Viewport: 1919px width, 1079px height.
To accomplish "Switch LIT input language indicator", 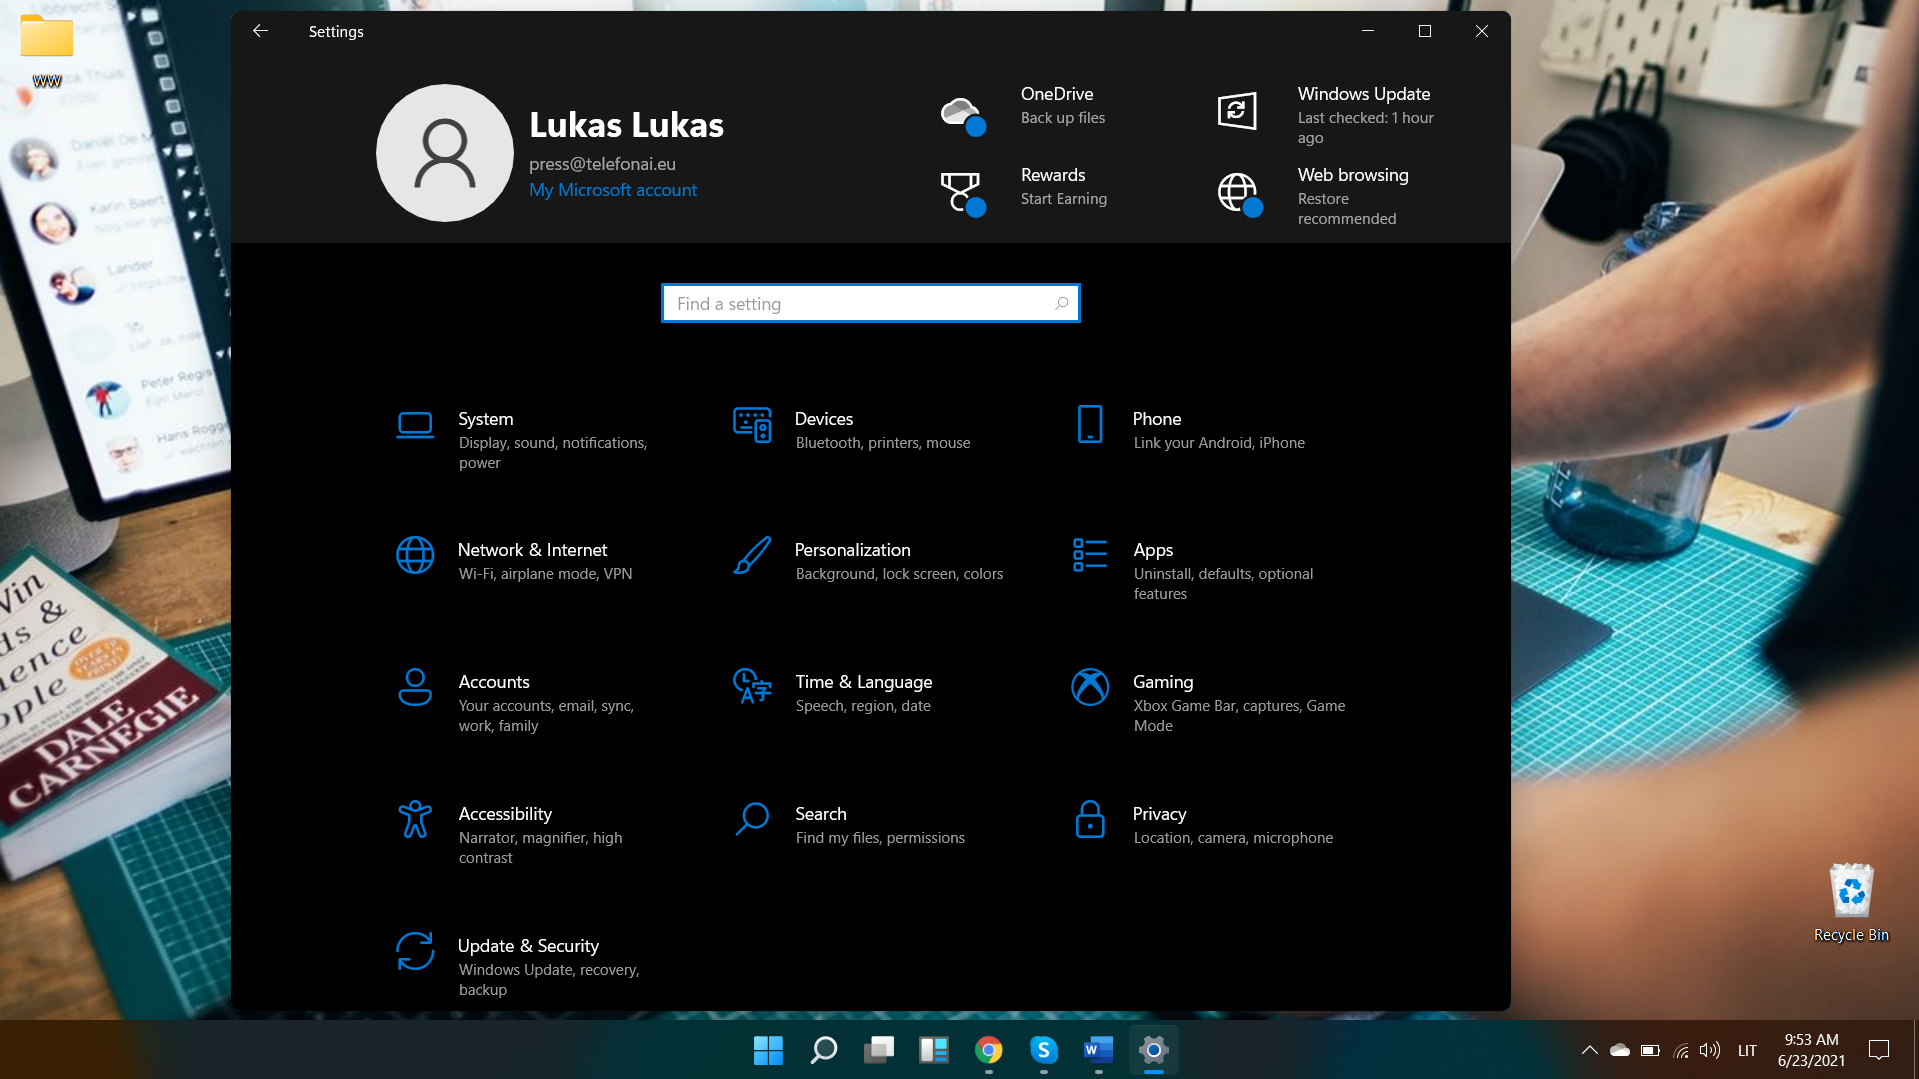I will pyautogui.click(x=1747, y=1050).
